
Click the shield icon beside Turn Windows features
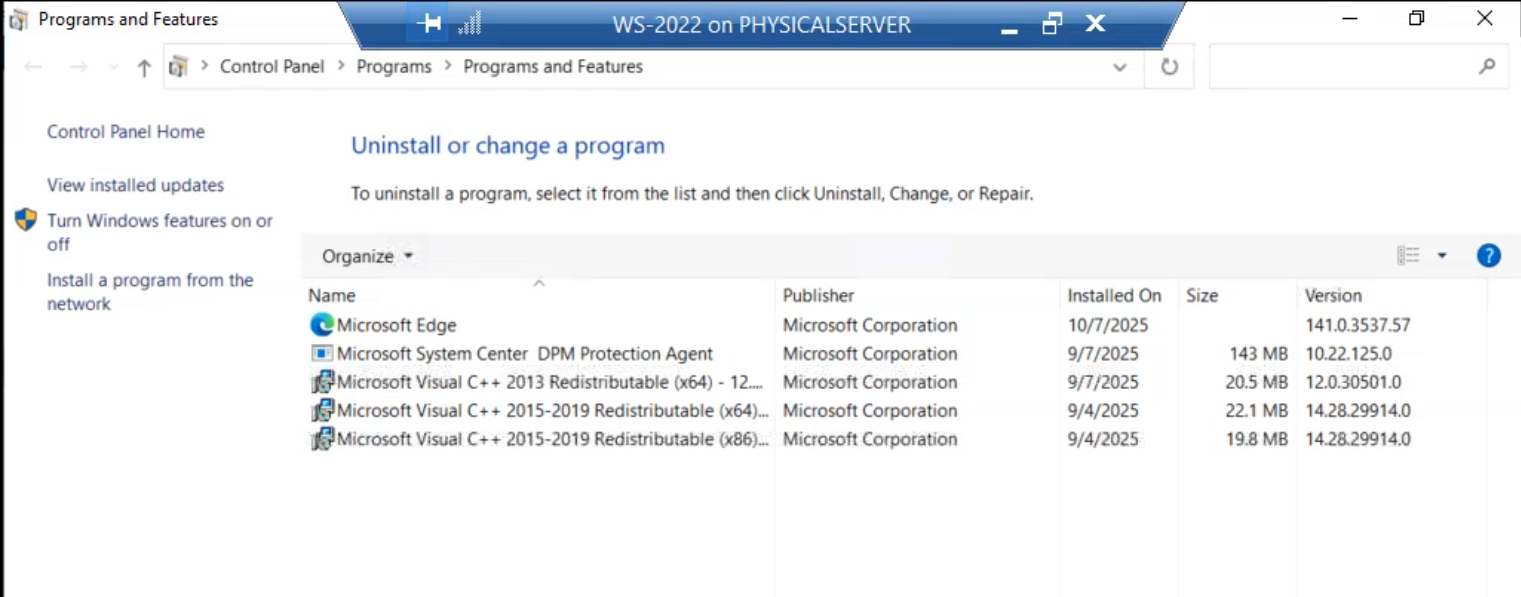[26, 221]
